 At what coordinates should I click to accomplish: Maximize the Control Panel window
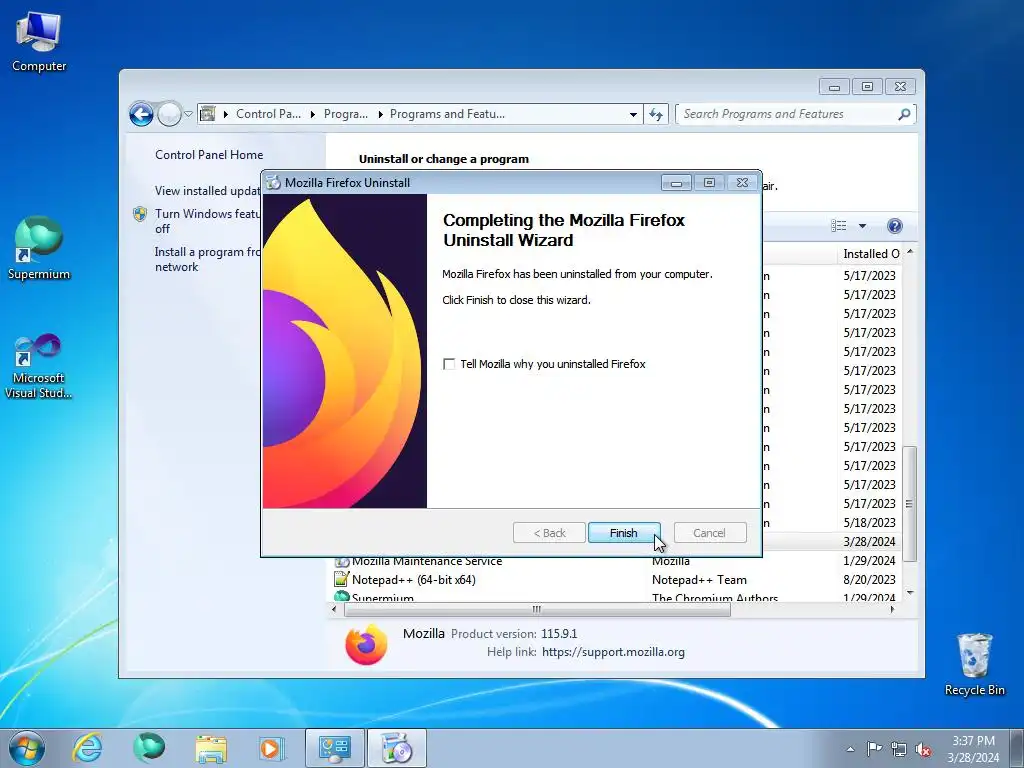(x=867, y=87)
